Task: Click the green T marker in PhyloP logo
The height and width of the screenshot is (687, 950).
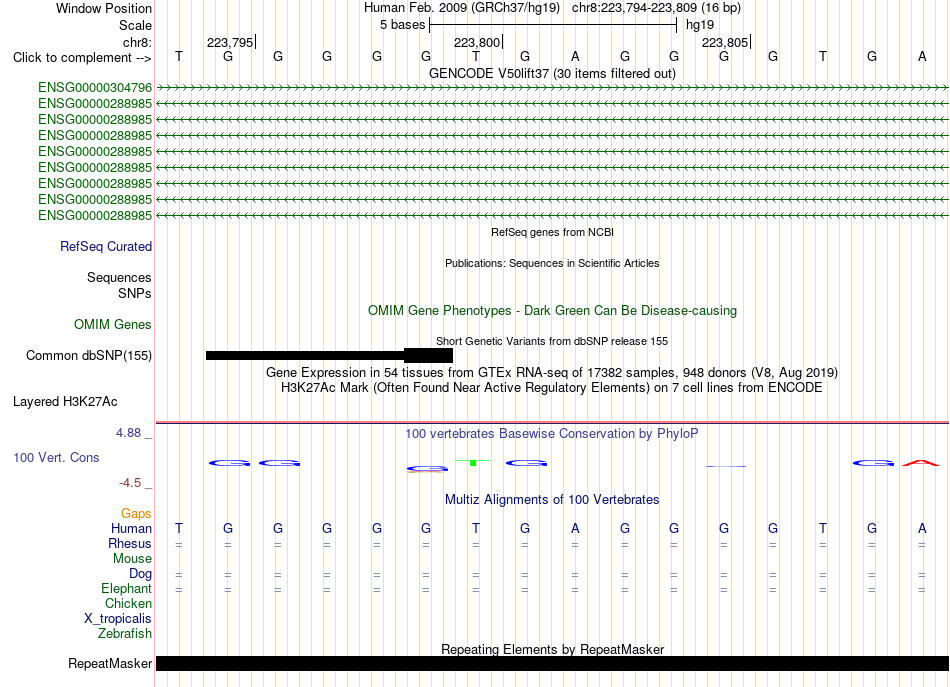Action: [x=473, y=463]
